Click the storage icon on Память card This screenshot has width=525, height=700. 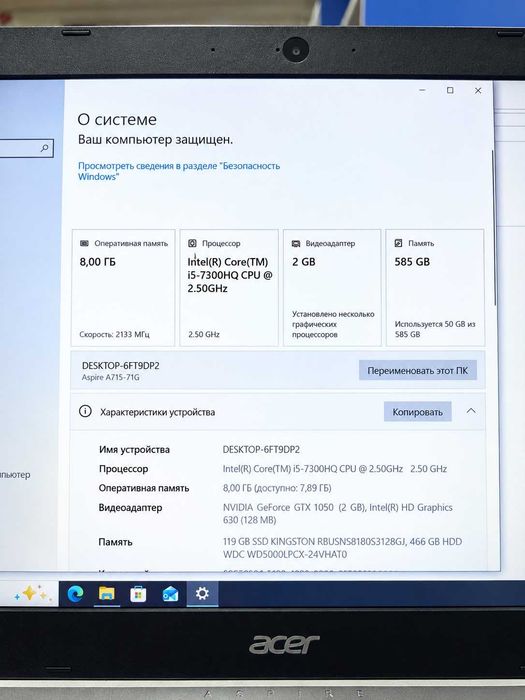[398, 243]
